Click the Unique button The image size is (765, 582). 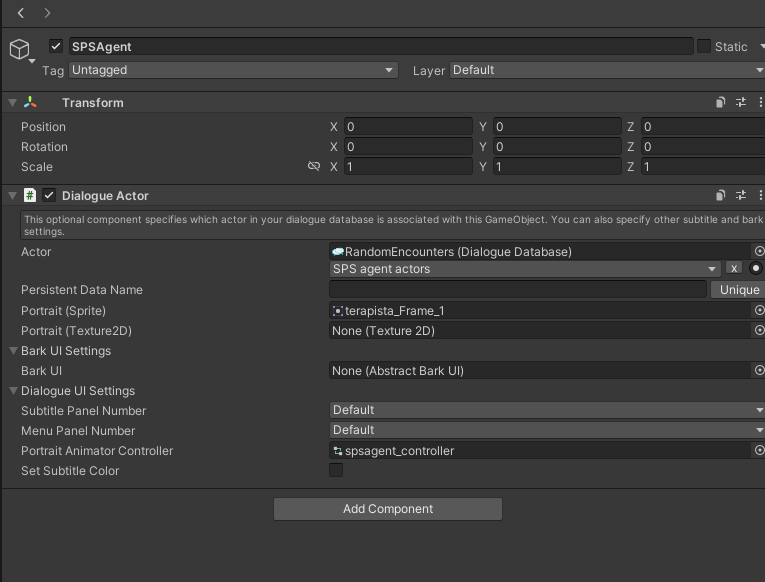739,290
